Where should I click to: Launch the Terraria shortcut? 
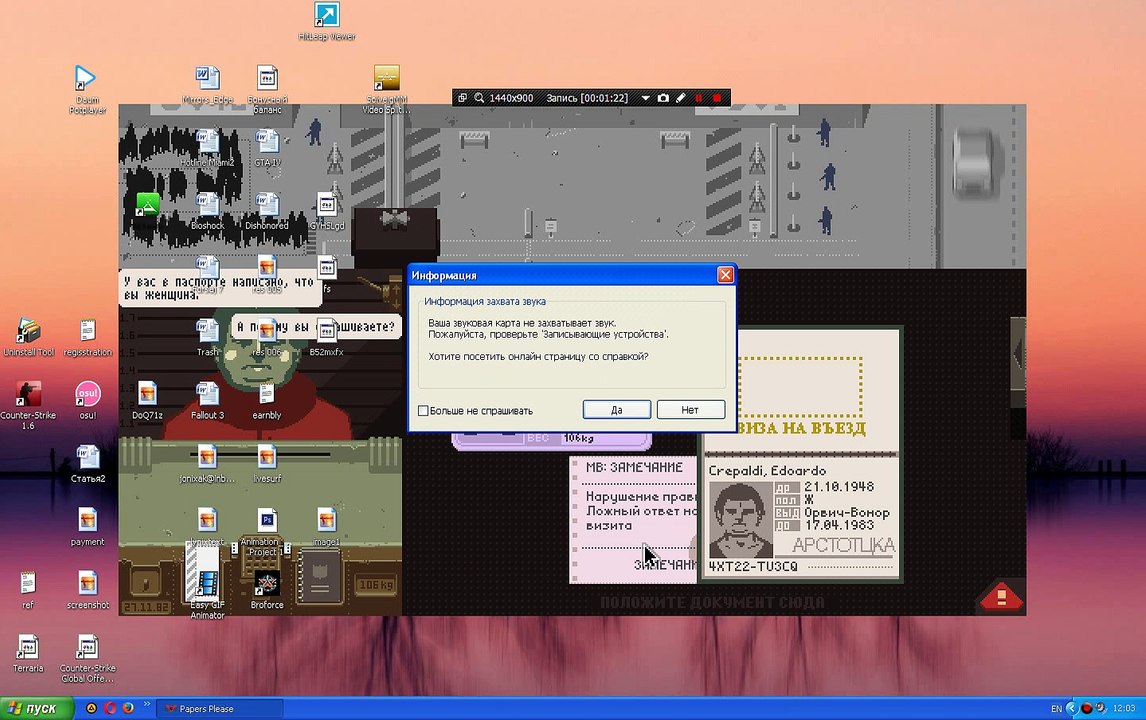tap(28, 653)
